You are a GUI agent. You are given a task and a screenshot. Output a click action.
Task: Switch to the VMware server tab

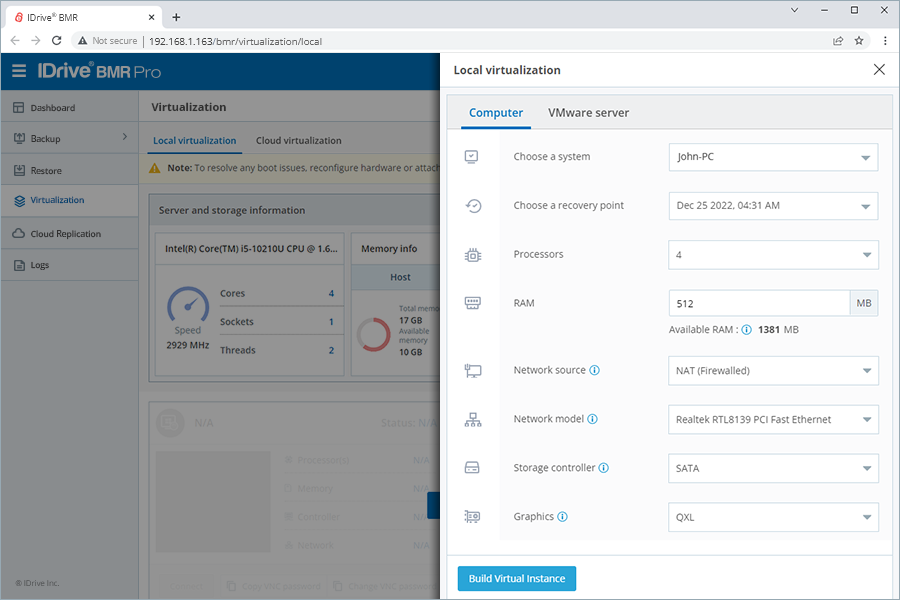[588, 113]
